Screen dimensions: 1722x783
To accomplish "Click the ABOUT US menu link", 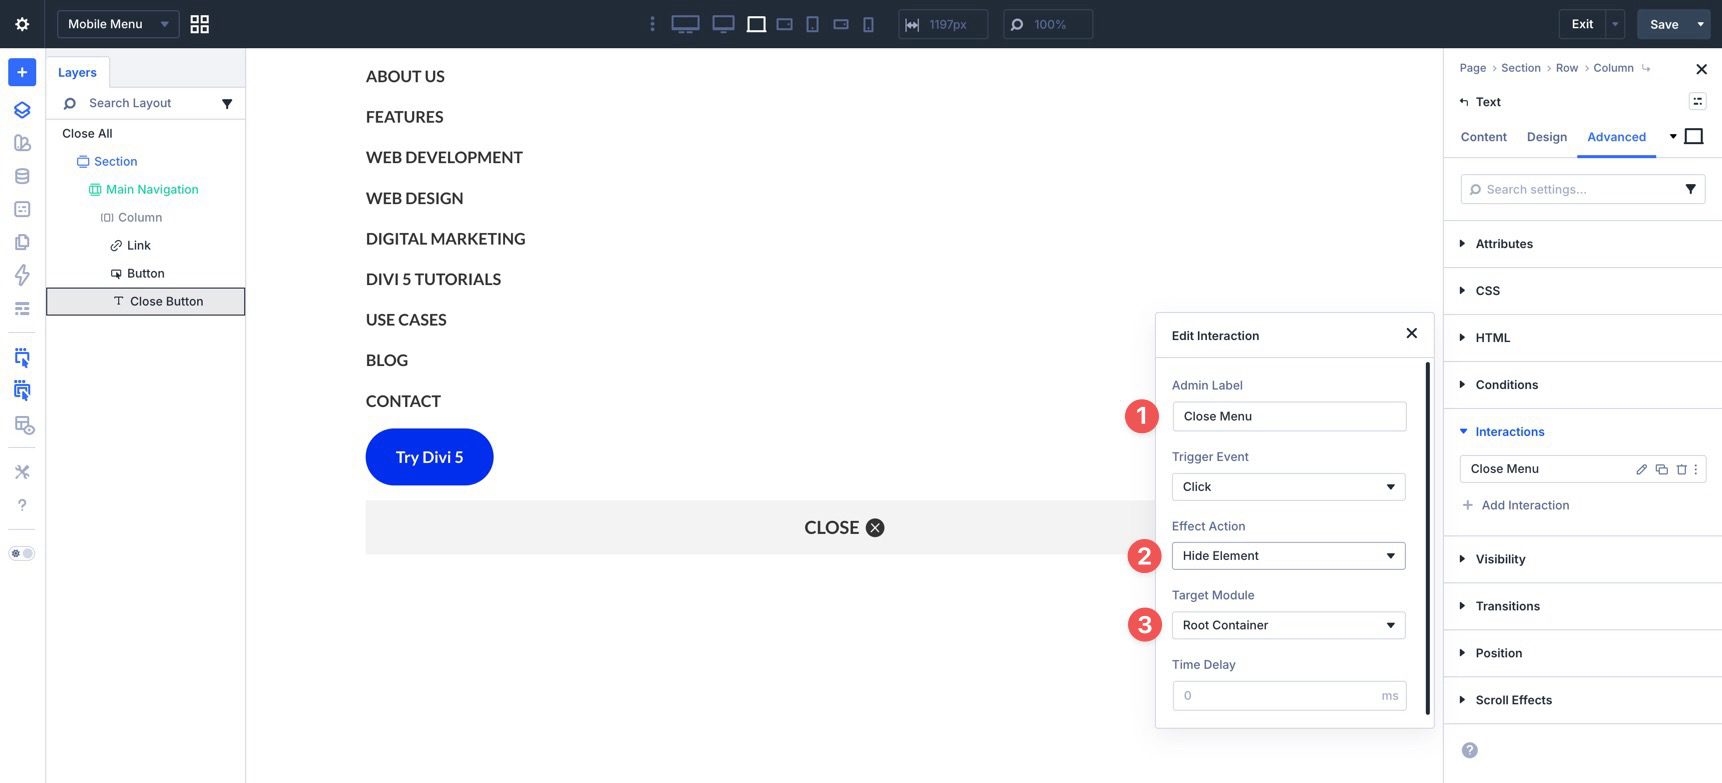I will [x=405, y=76].
